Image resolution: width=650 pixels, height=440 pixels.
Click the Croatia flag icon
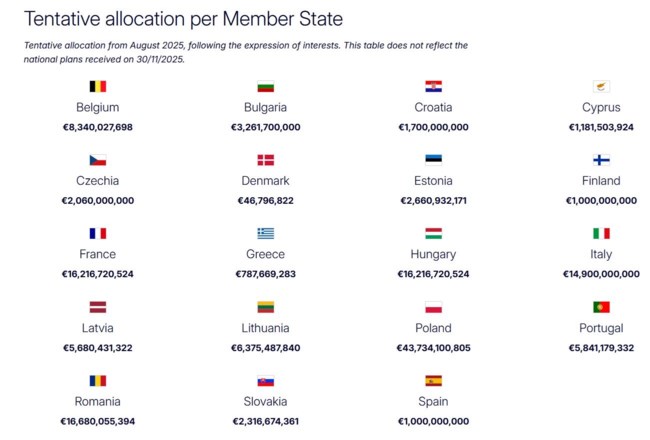tap(433, 87)
